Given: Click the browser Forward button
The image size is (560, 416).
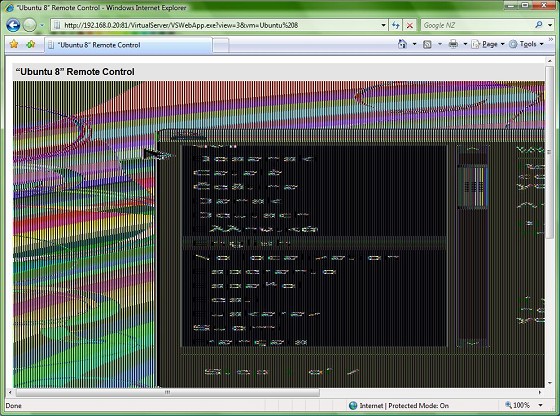Looking at the screenshot, I should 29,25.
